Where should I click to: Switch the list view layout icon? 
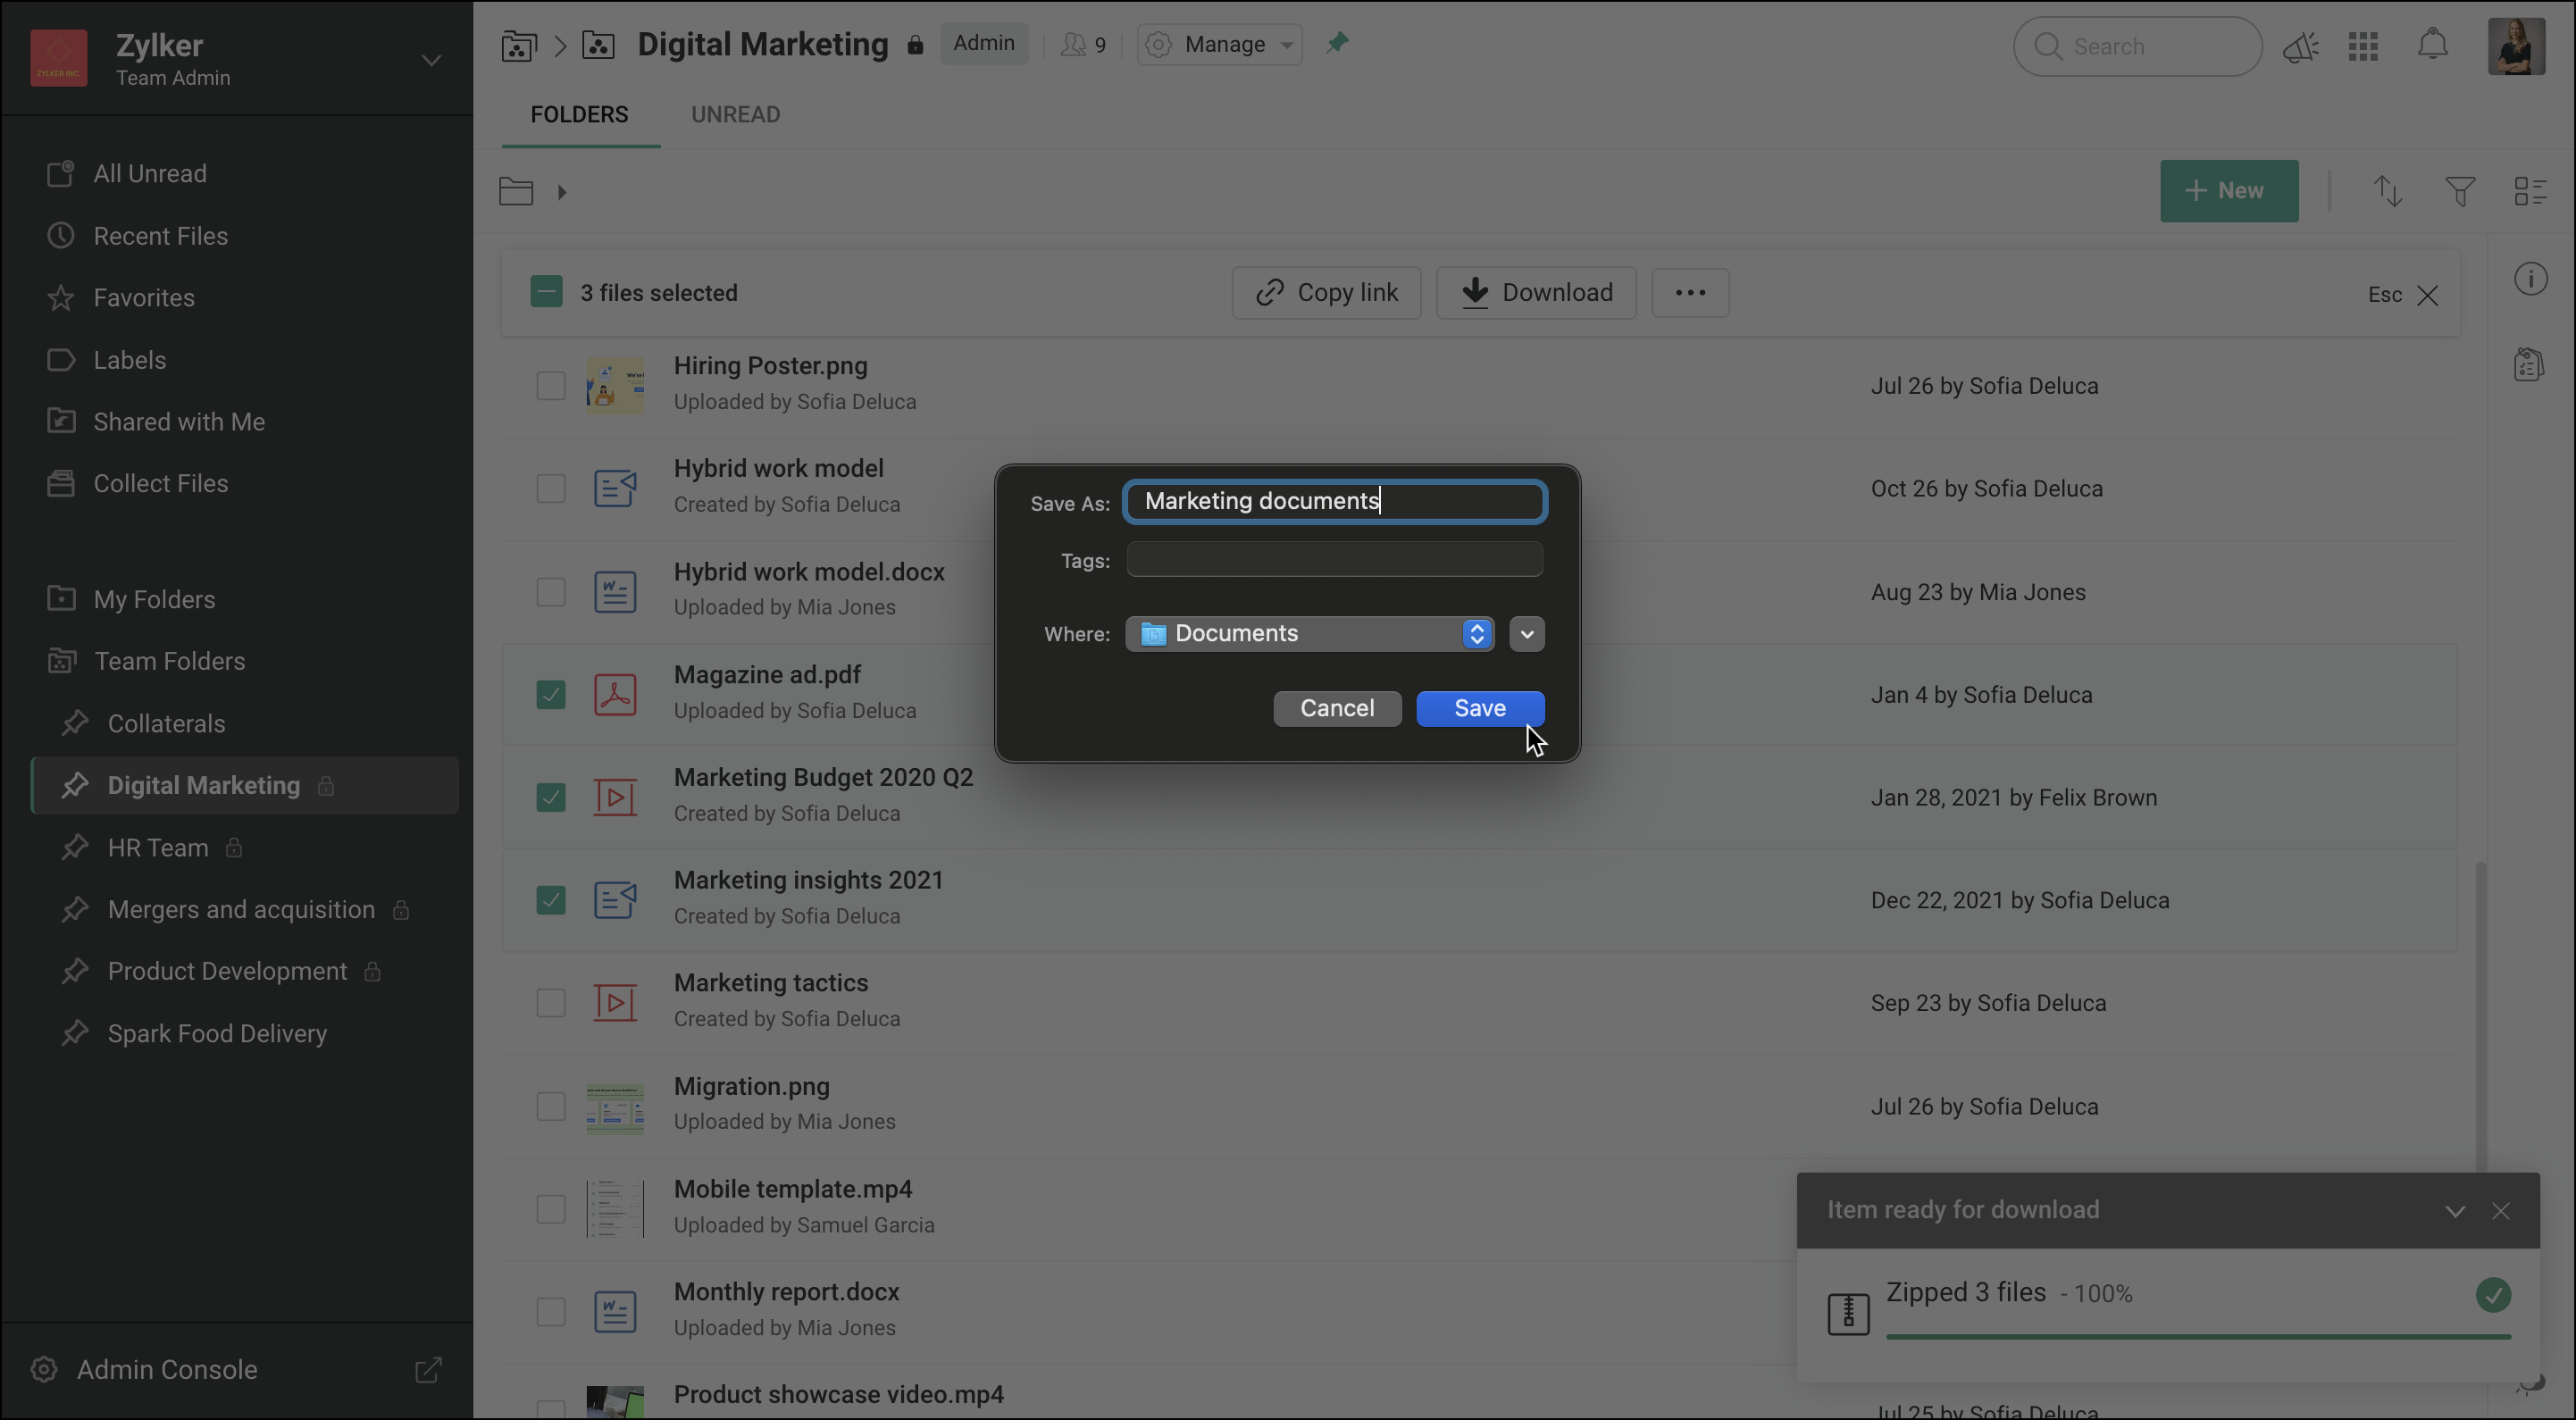(2530, 191)
